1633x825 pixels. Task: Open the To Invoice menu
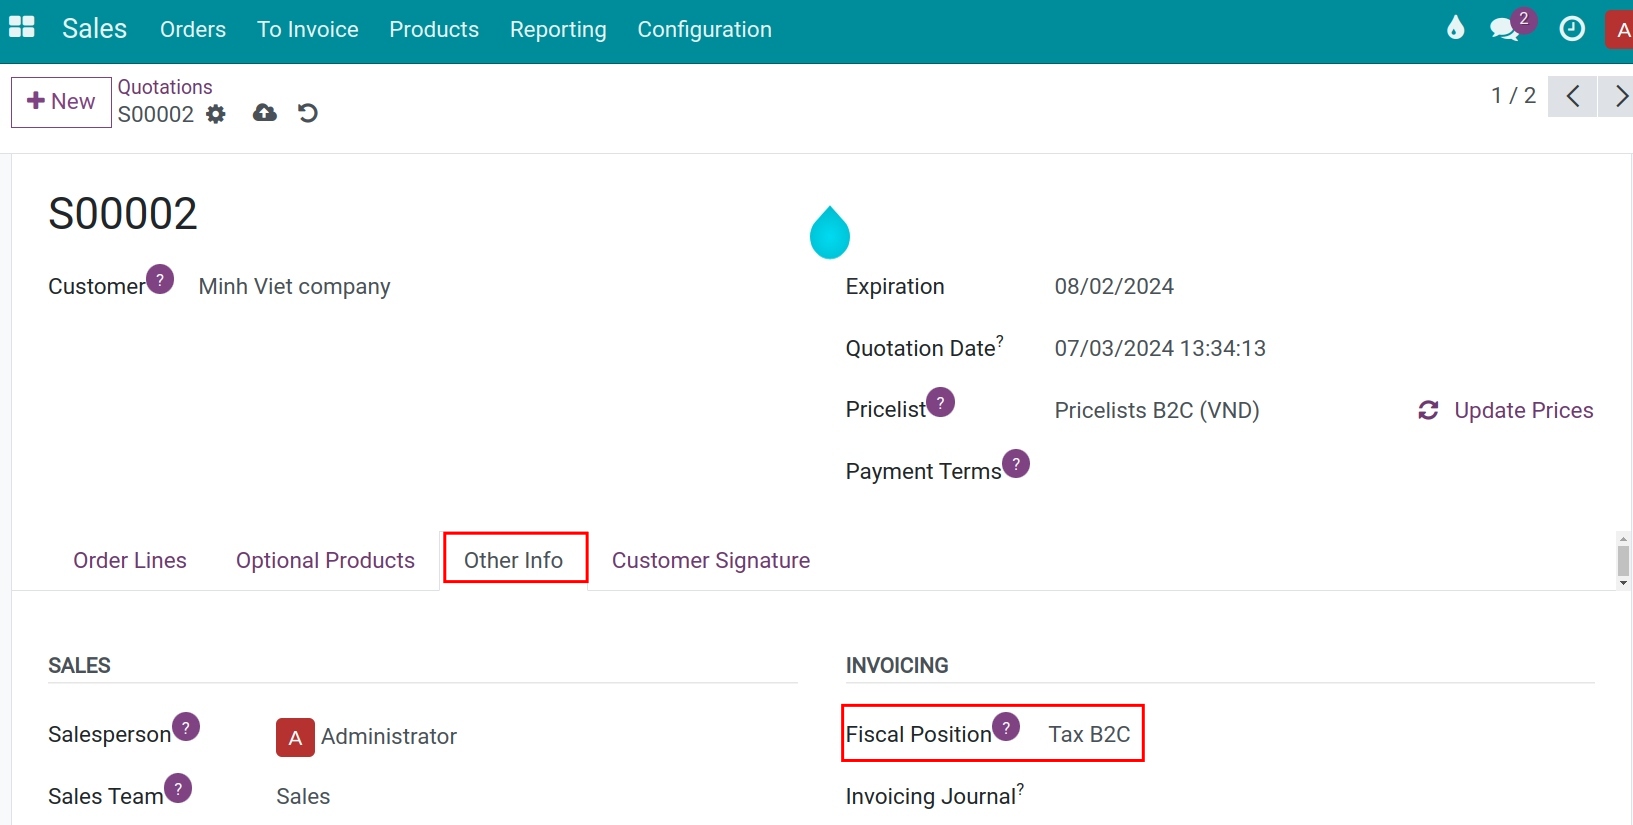pos(308,30)
